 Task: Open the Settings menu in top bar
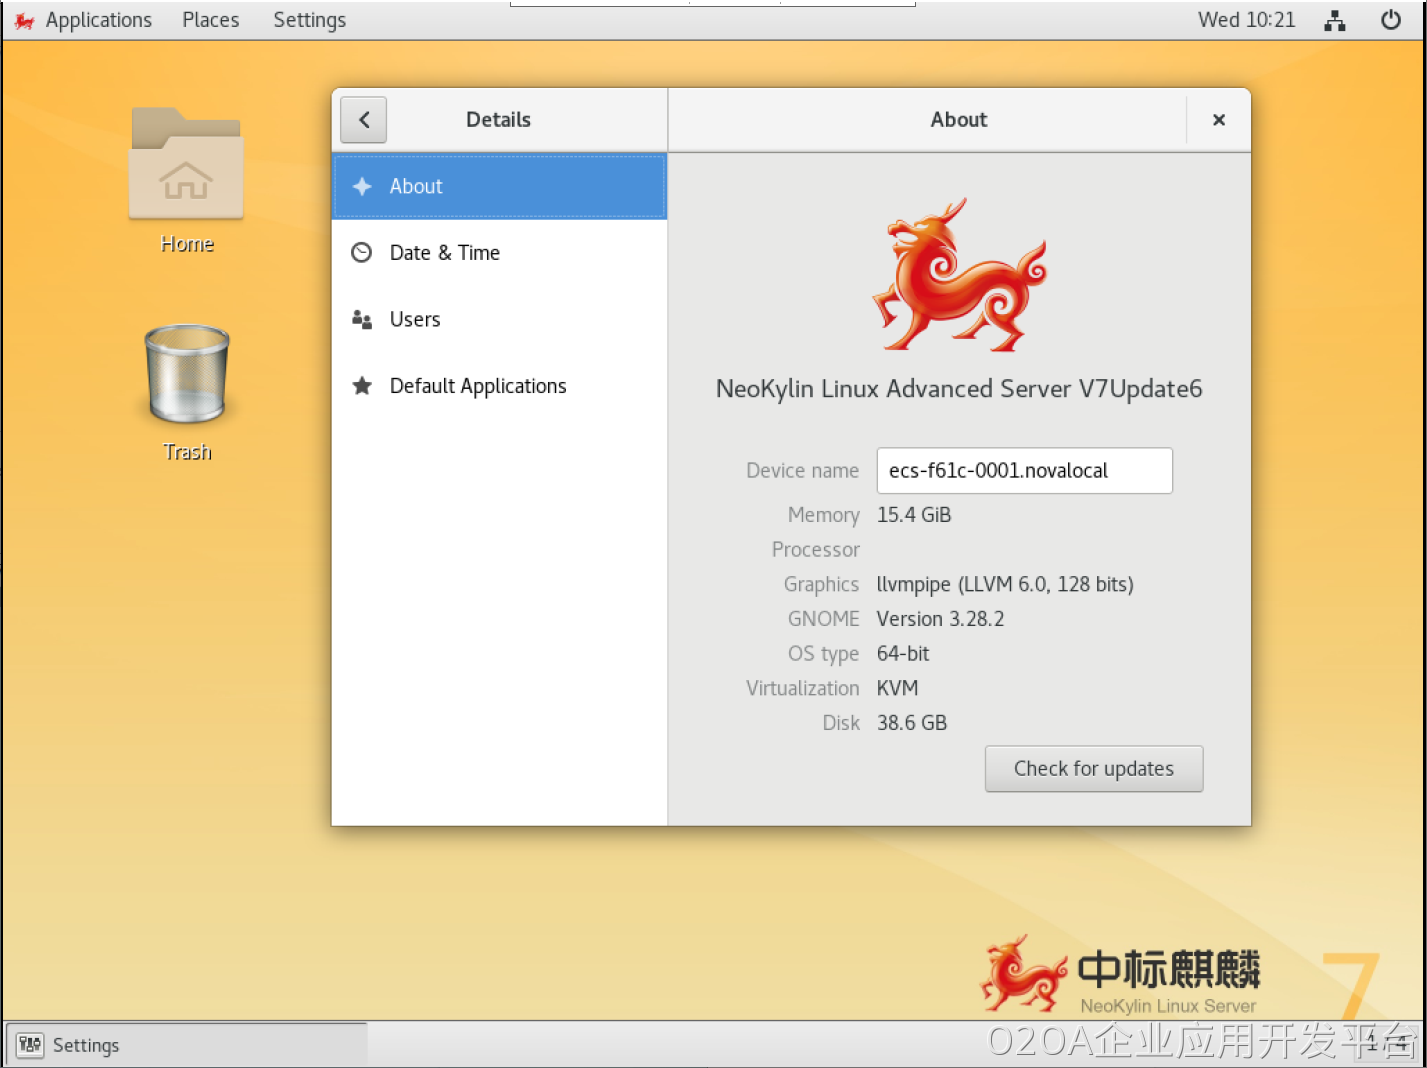coord(309,20)
